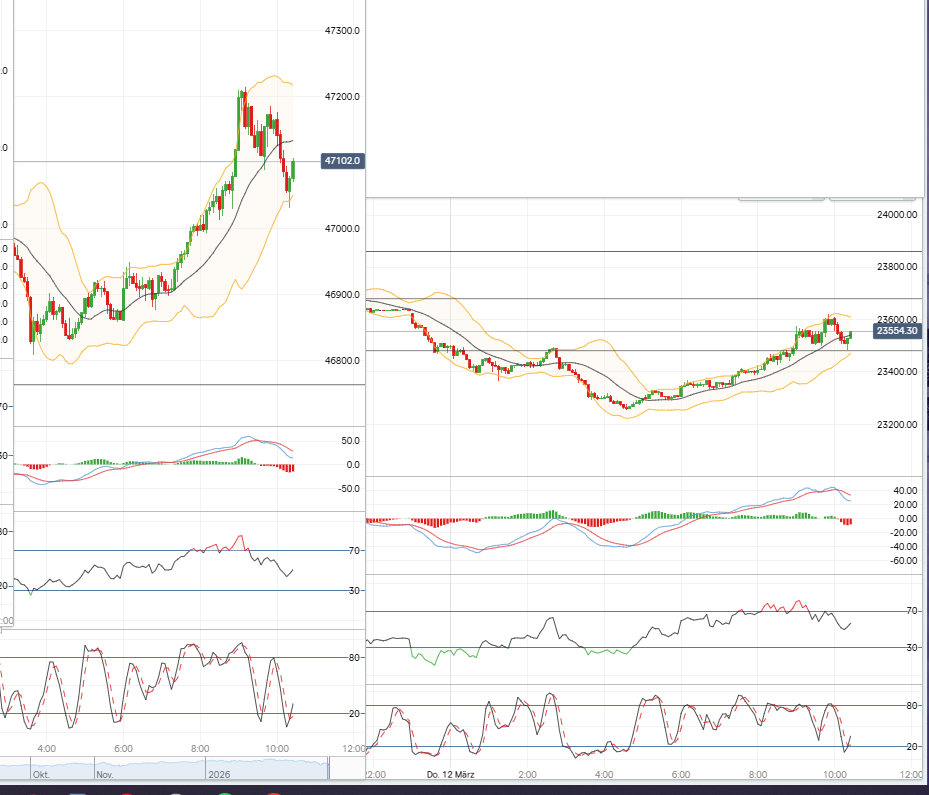Click the left RSI panel's 70 level label
Image resolution: width=929 pixels, height=795 pixels.
pyautogui.click(x=354, y=551)
